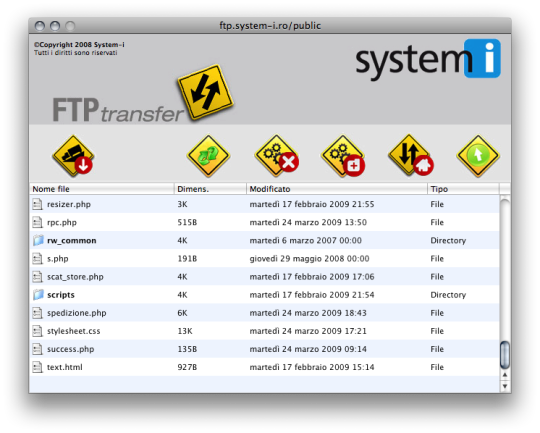Select the rw_common directory name

72,240
